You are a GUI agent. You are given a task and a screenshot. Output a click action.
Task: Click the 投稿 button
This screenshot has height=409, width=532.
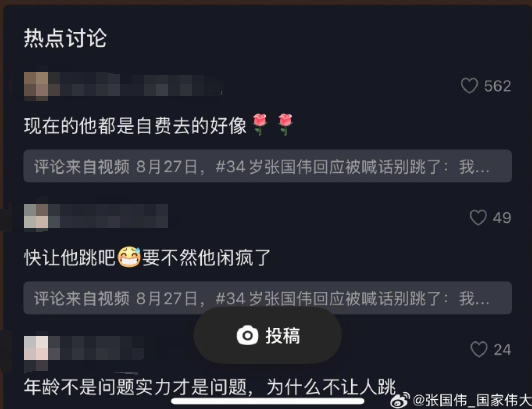(x=267, y=335)
